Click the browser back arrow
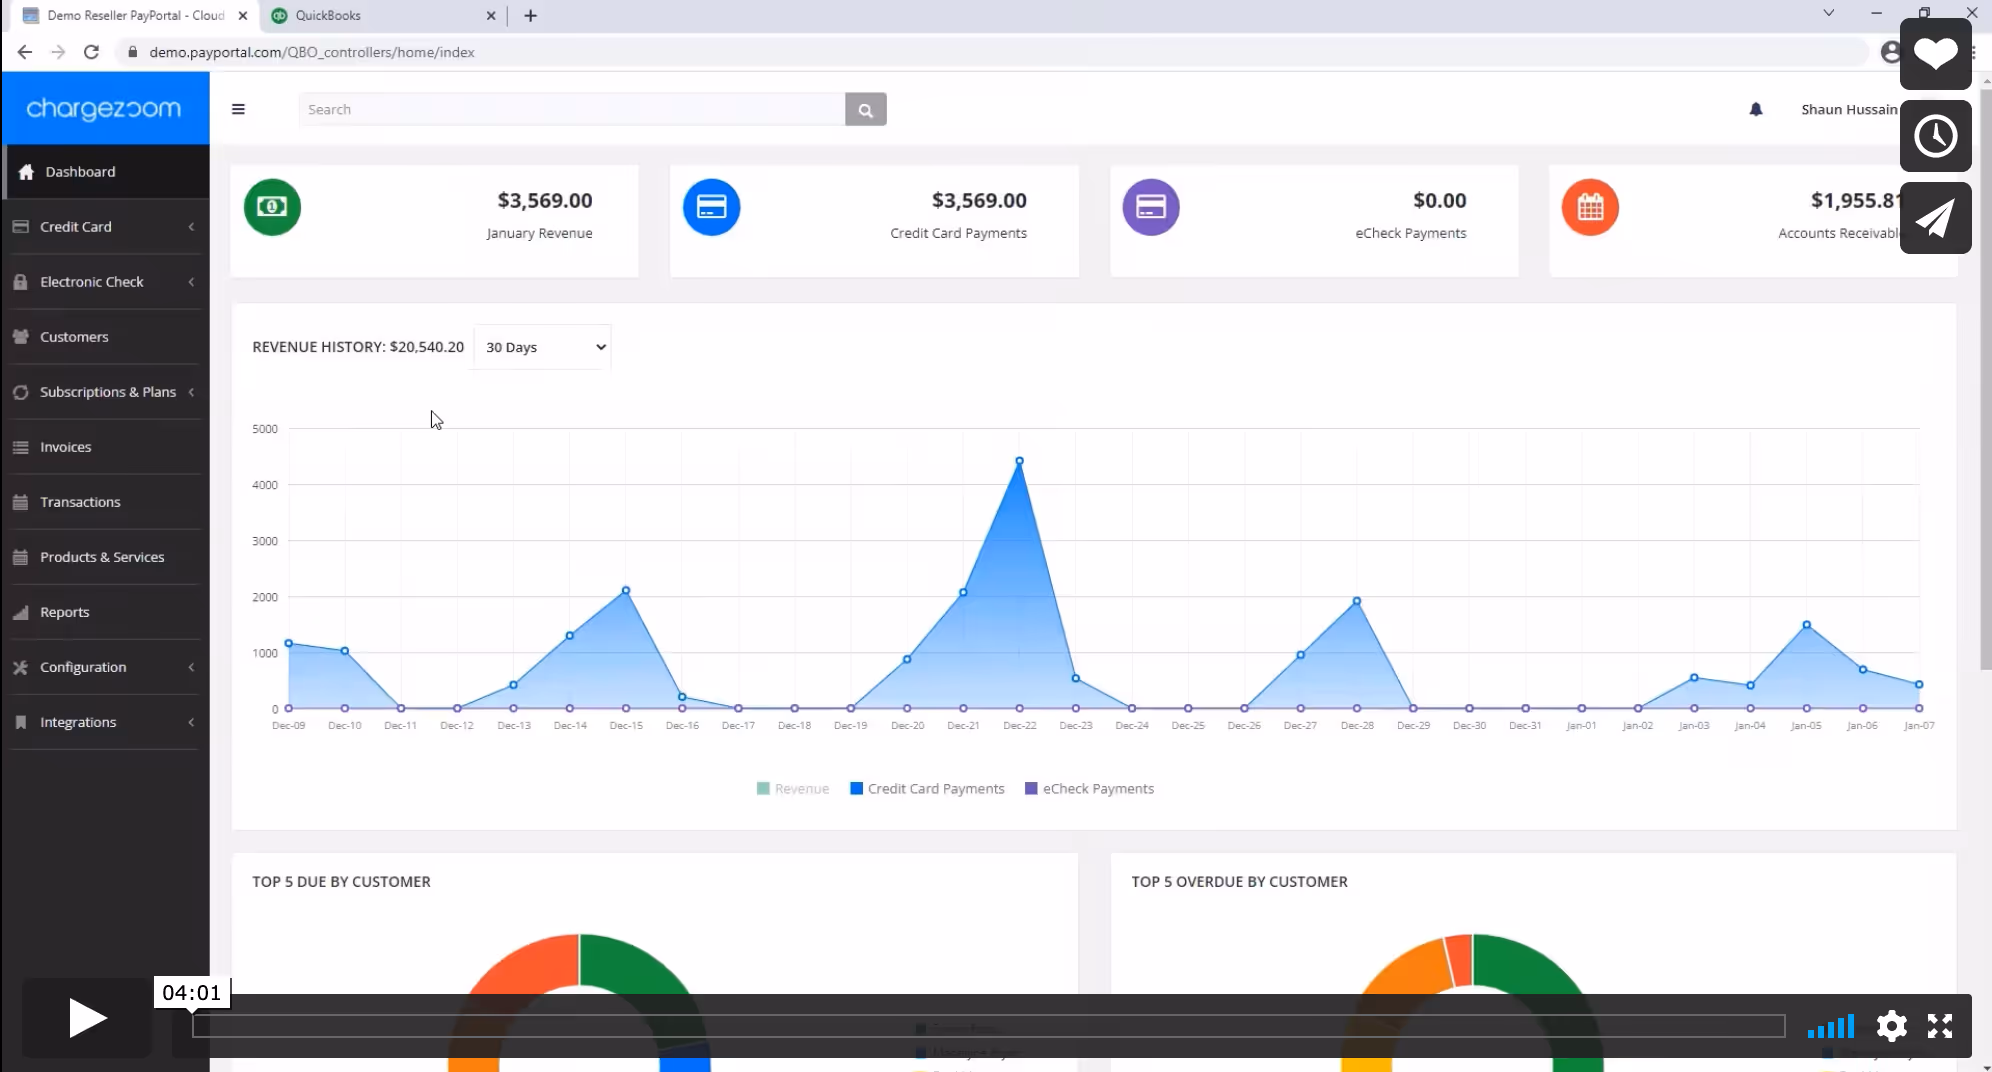Image resolution: width=1992 pixels, height=1072 pixels. [x=25, y=52]
